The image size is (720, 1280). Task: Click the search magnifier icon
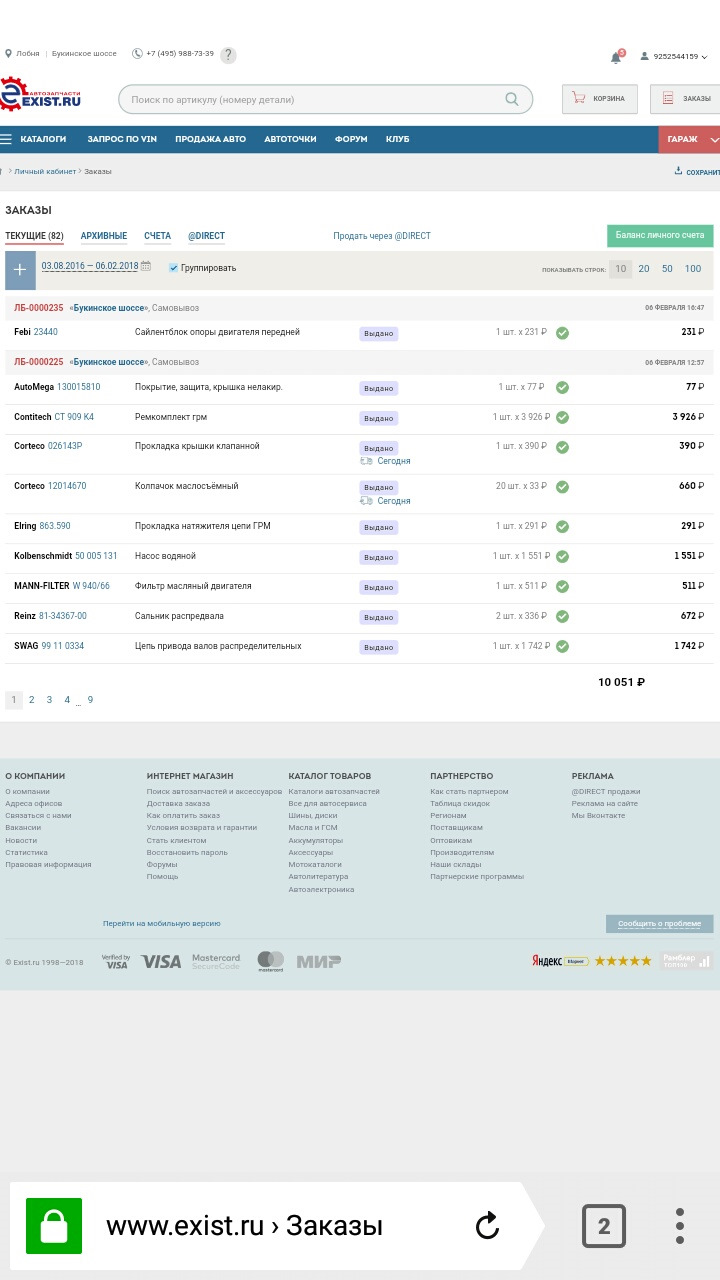pyautogui.click(x=512, y=99)
